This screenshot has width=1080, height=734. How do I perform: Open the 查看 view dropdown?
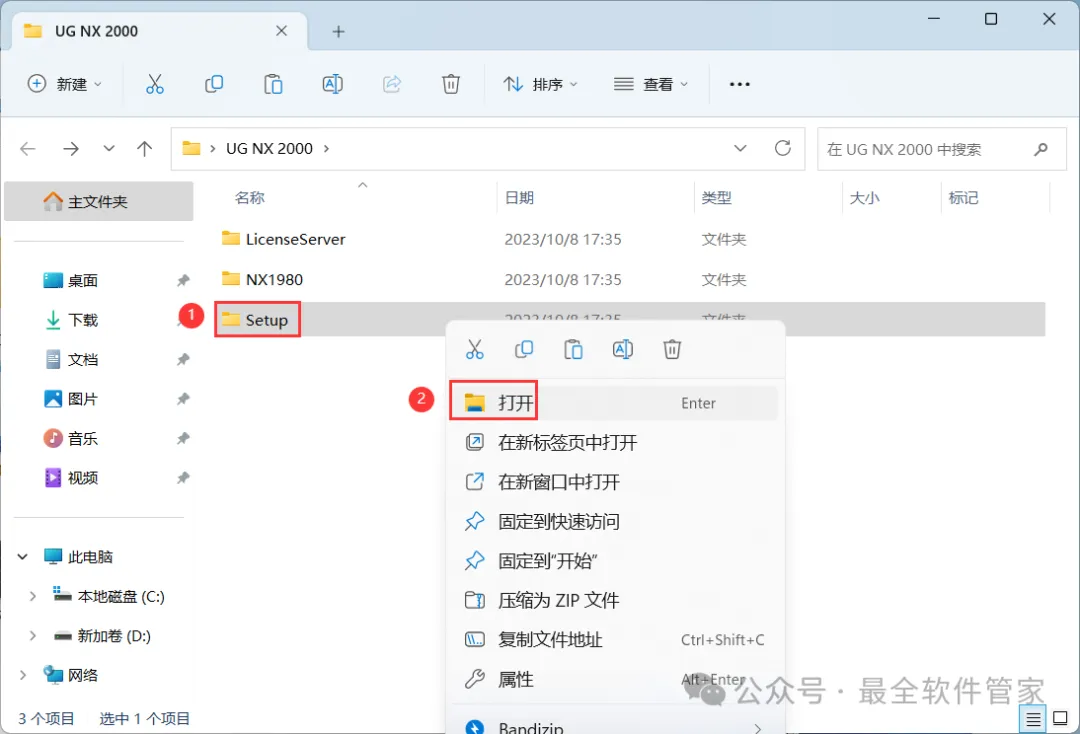[651, 84]
